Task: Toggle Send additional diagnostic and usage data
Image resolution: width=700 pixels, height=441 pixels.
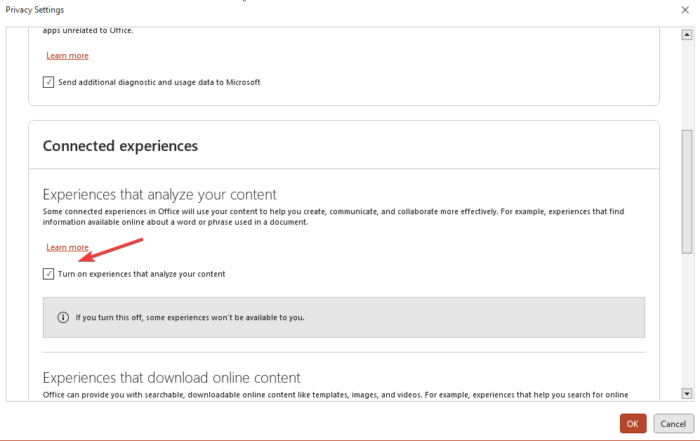Action: coord(49,82)
